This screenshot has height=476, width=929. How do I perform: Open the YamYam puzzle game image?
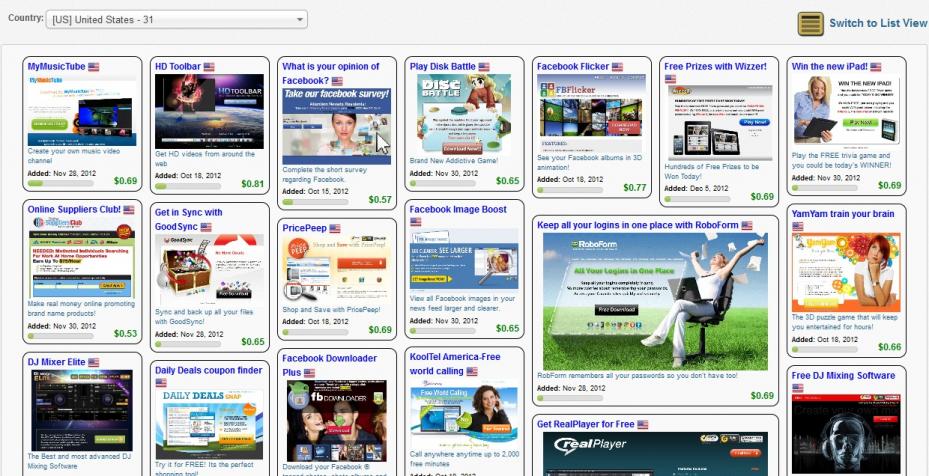(846, 272)
